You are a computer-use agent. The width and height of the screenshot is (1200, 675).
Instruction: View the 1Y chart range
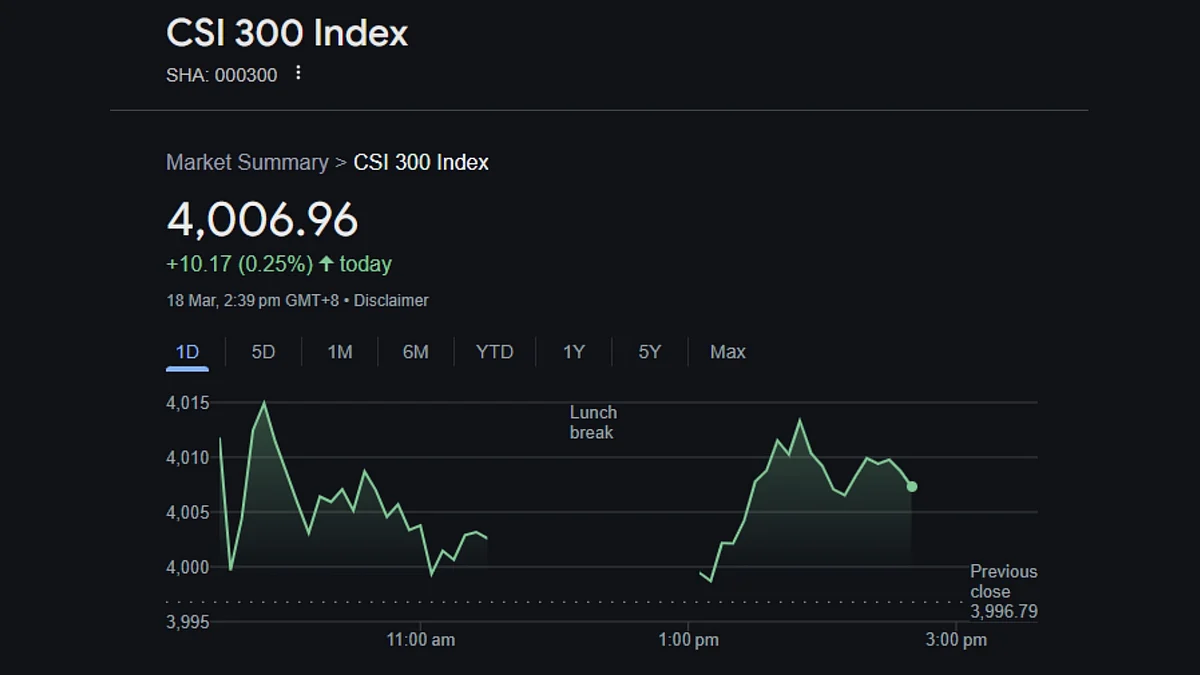click(x=573, y=352)
